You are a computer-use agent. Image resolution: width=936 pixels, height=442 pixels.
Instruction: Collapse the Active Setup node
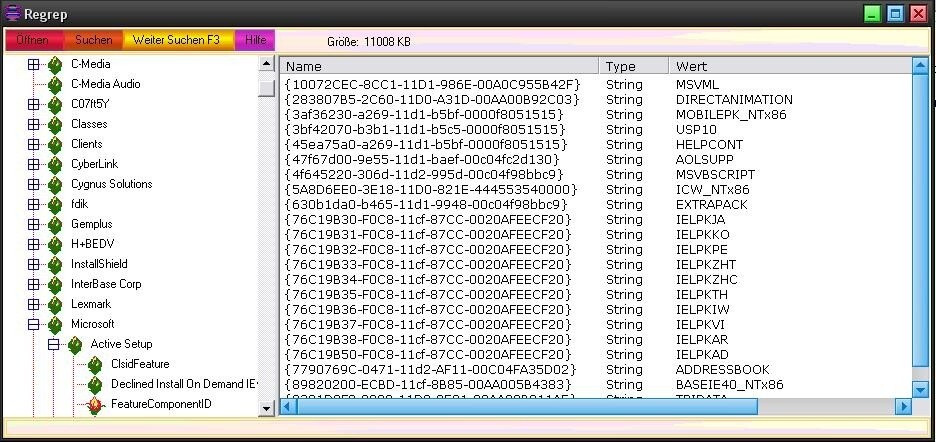click(x=53, y=344)
